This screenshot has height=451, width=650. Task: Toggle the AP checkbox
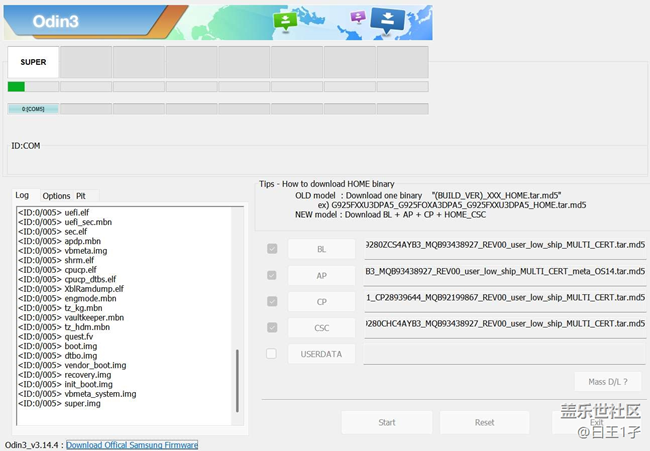click(x=272, y=275)
